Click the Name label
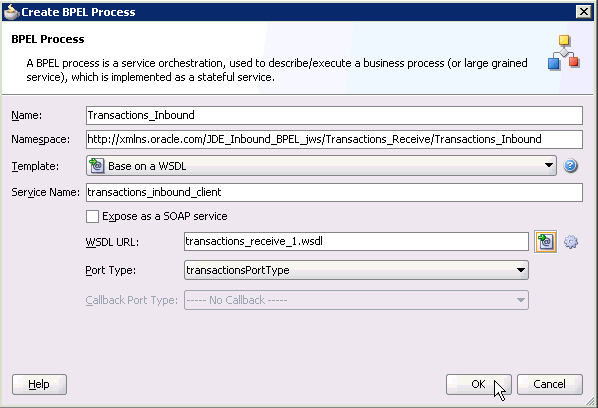598x408 pixels. (27, 115)
